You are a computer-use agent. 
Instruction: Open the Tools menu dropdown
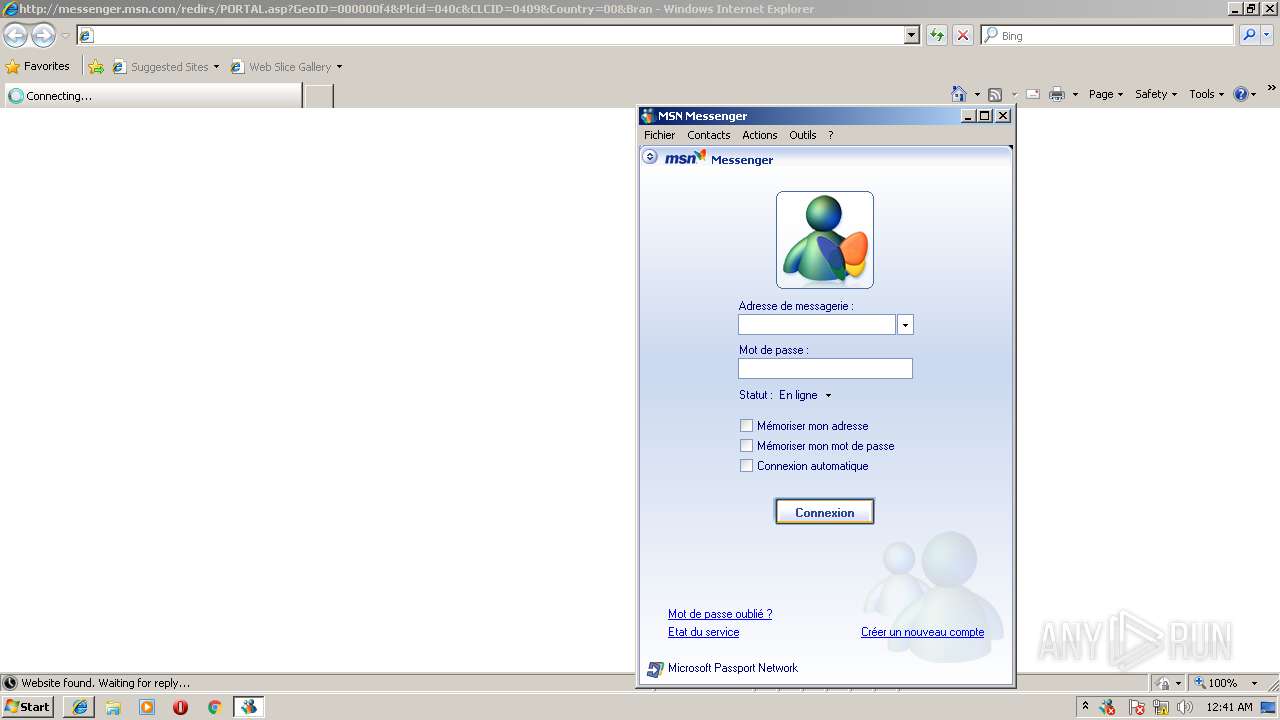pyautogui.click(x=1206, y=94)
